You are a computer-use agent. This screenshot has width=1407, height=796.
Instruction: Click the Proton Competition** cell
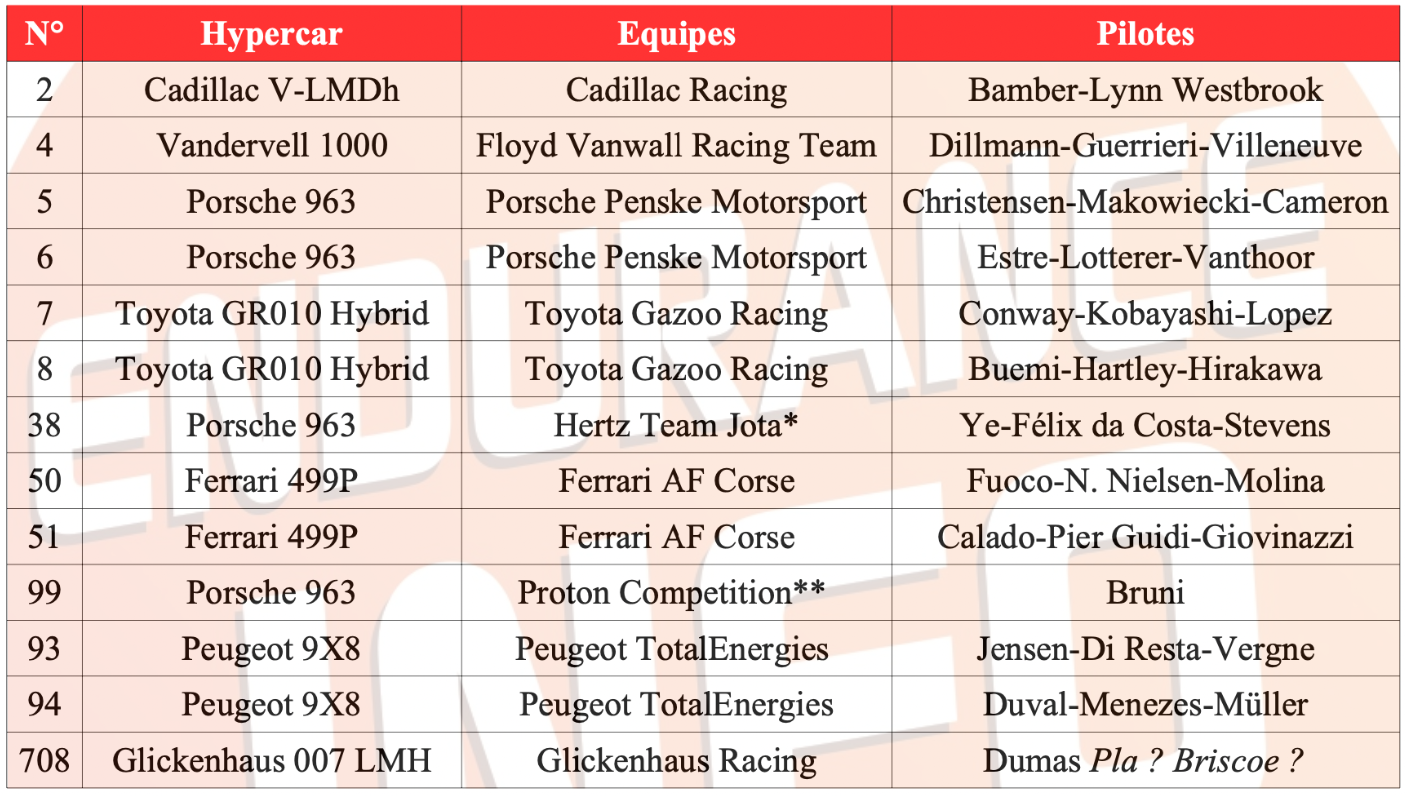[x=676, y=593]
